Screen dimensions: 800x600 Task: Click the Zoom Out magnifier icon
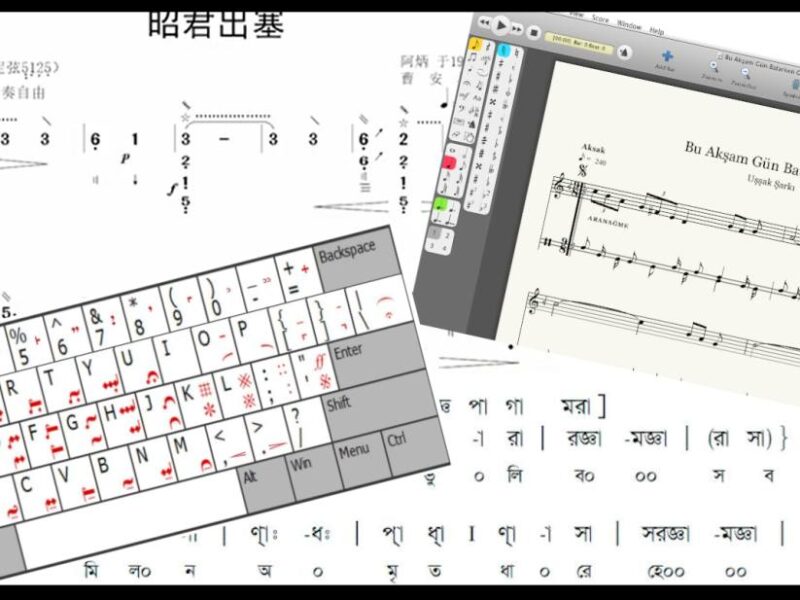tap(745, 72)
